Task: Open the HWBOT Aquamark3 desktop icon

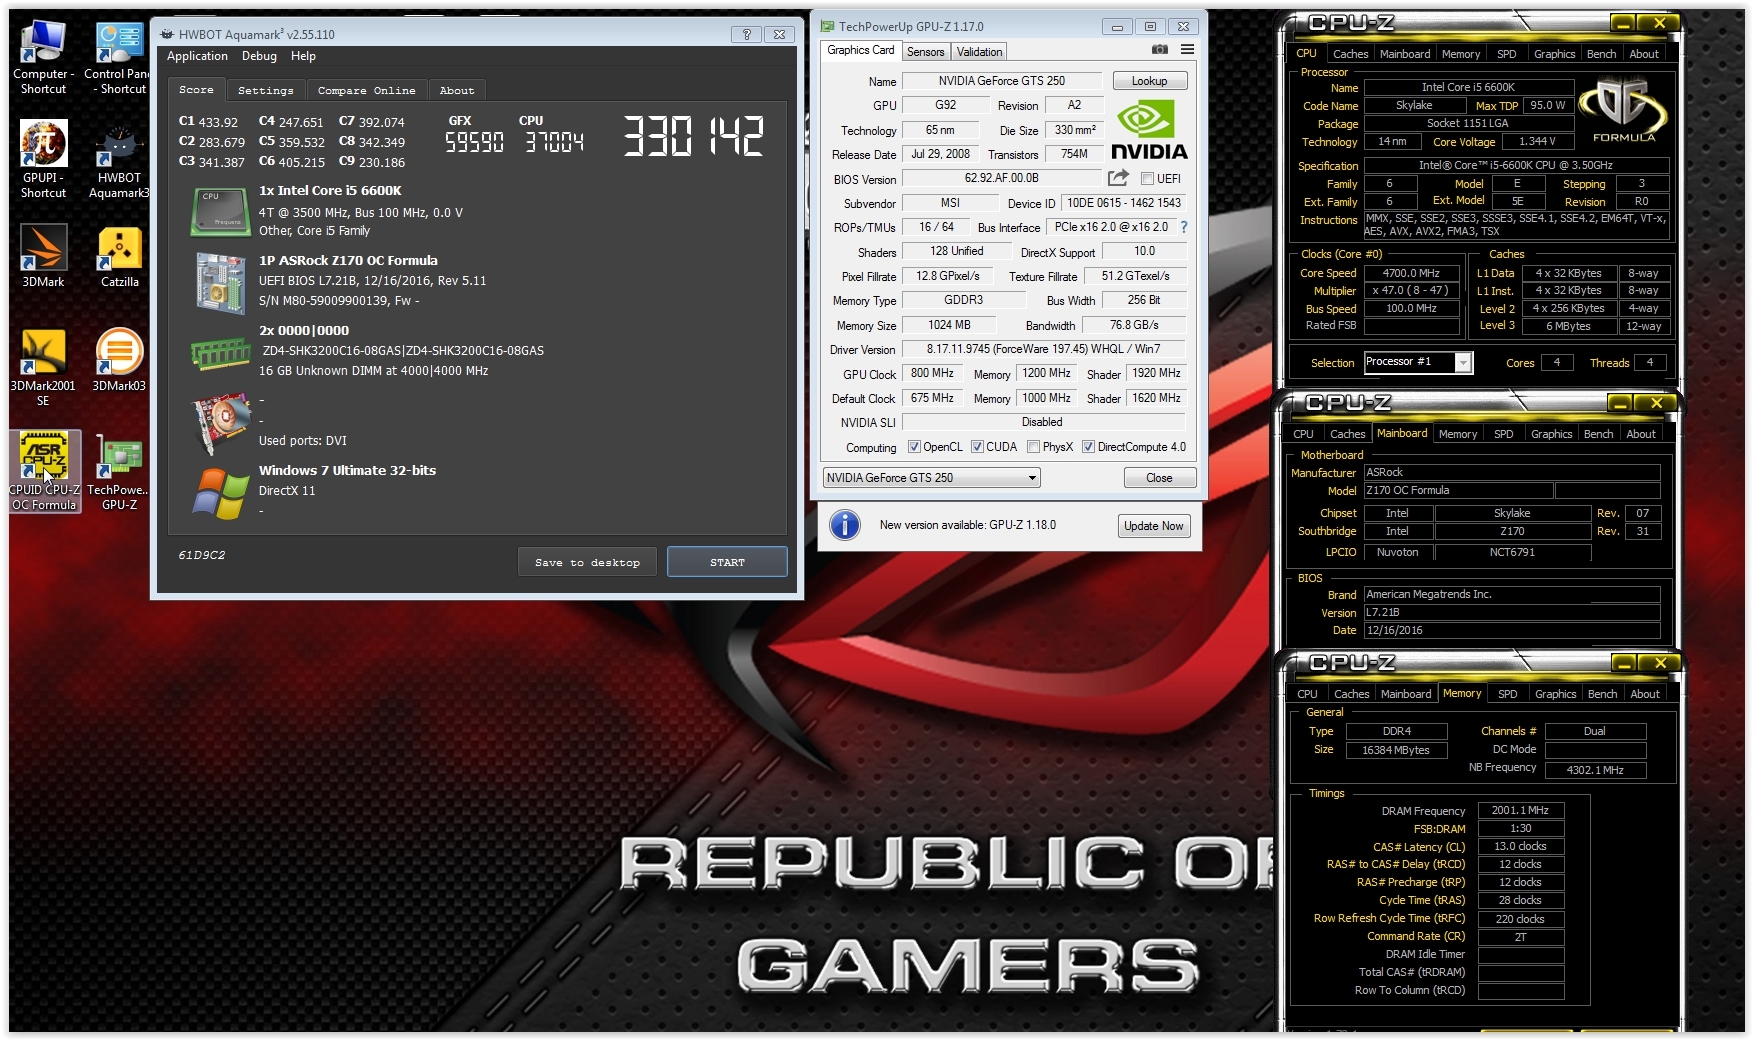Action: point(119,160)
